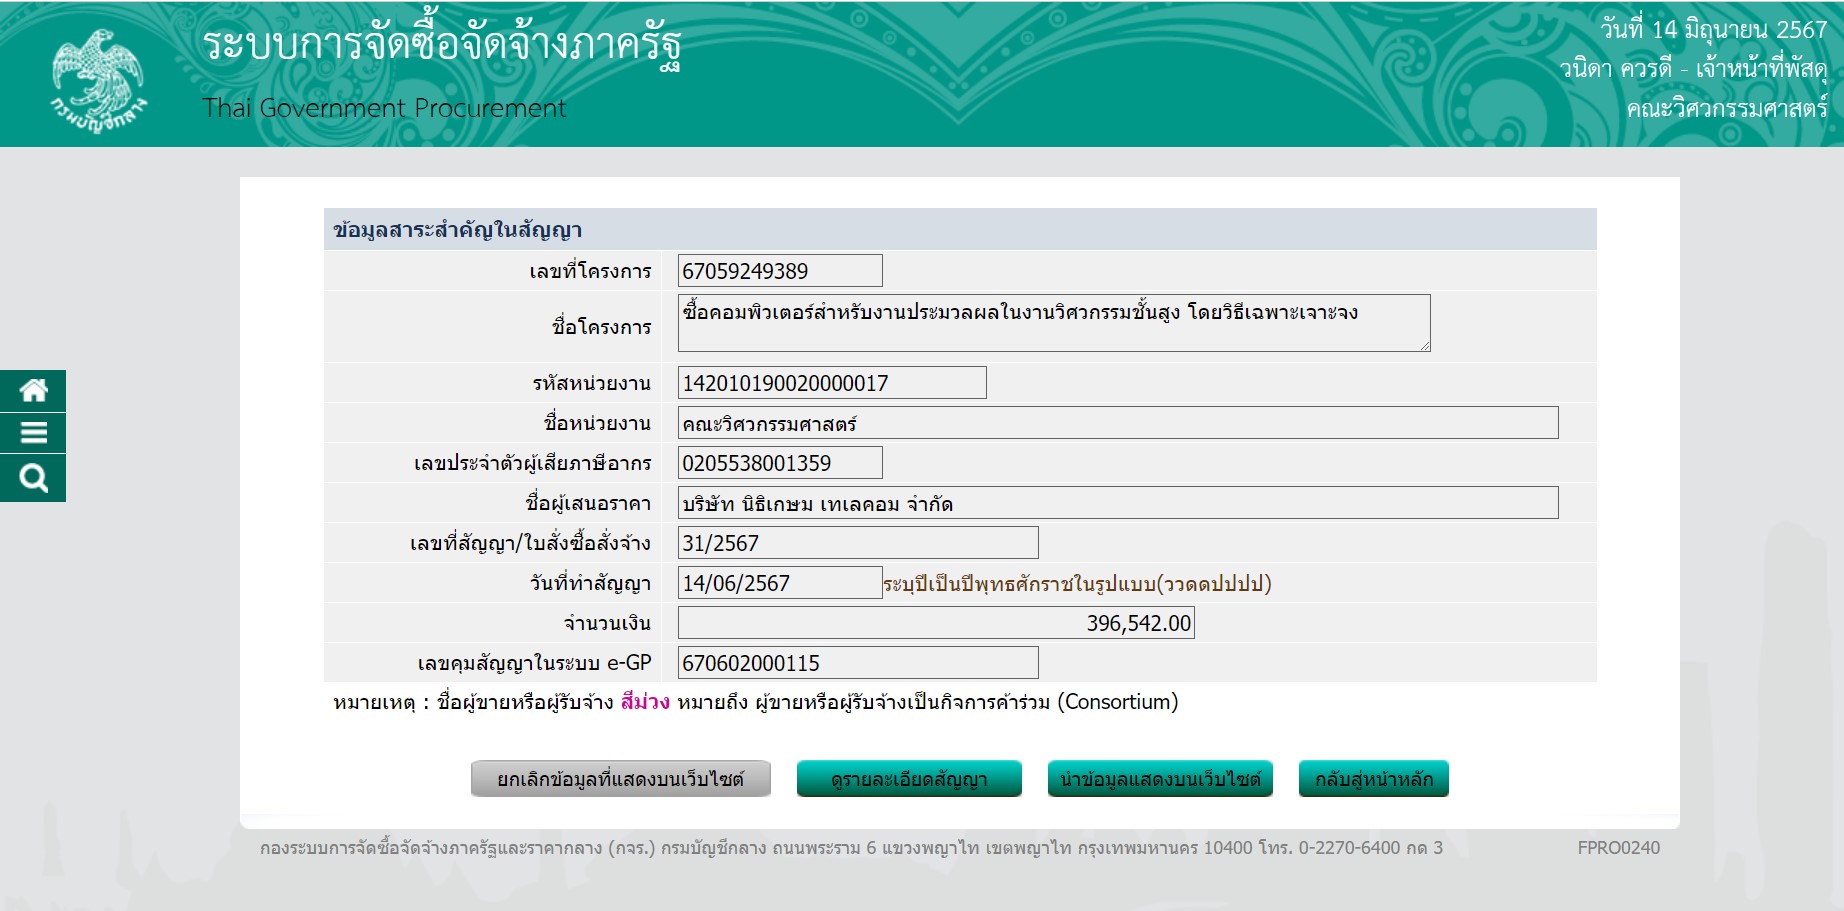Screen dimensions: 1844x911
Task: Focus the ชื่อโครงการ project name text area
Action: click(x=1053, y=323)
